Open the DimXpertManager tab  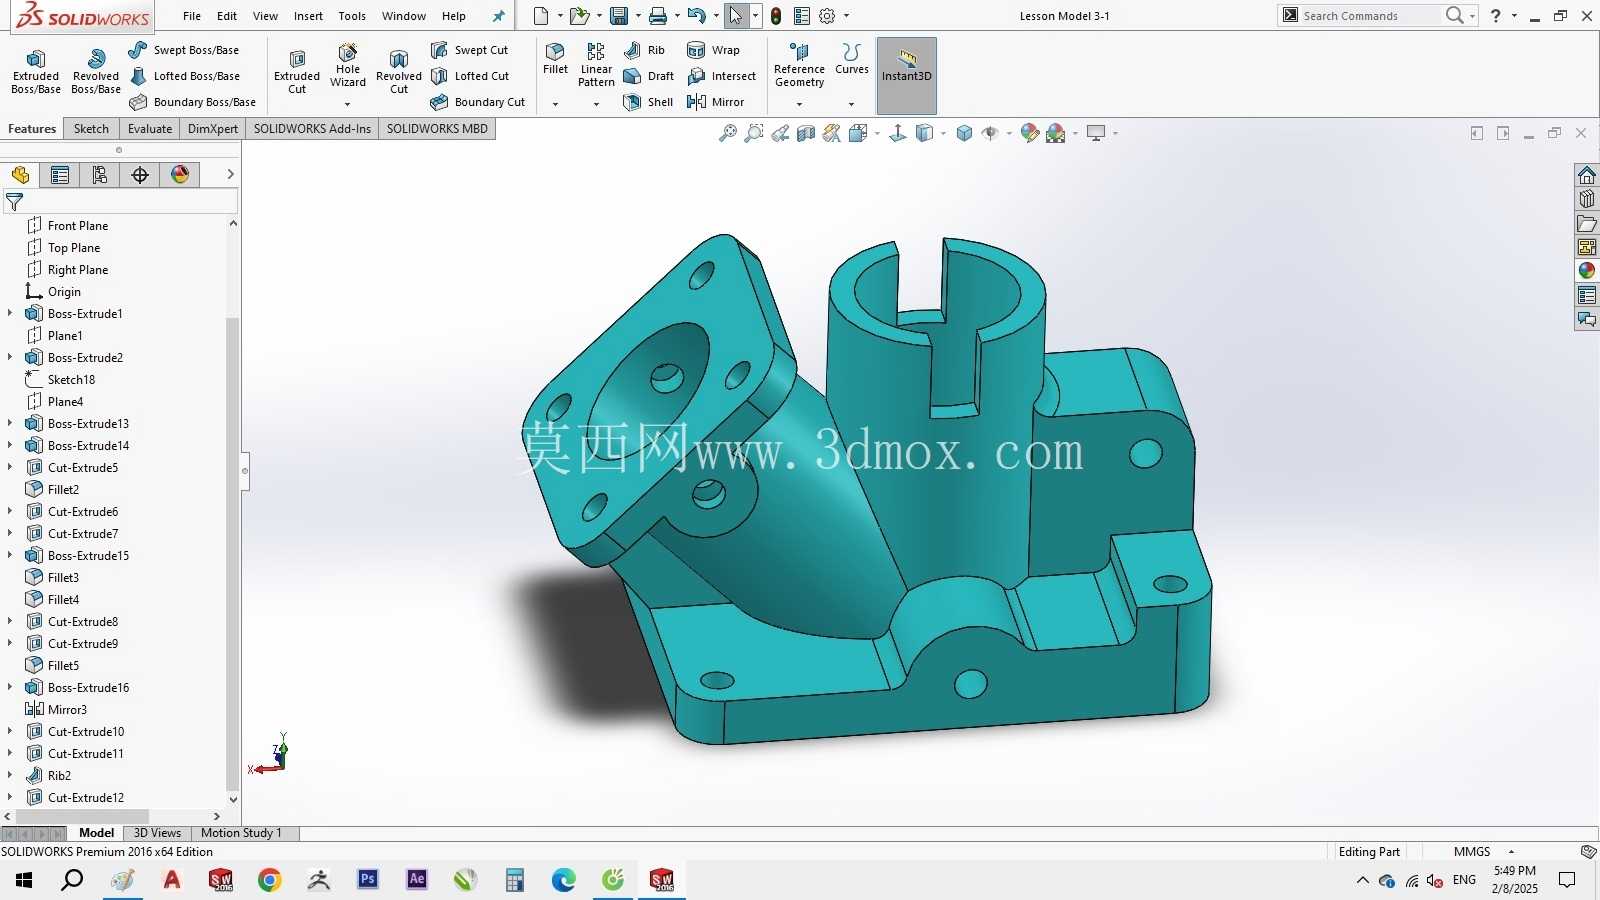(x=140, y=175)
